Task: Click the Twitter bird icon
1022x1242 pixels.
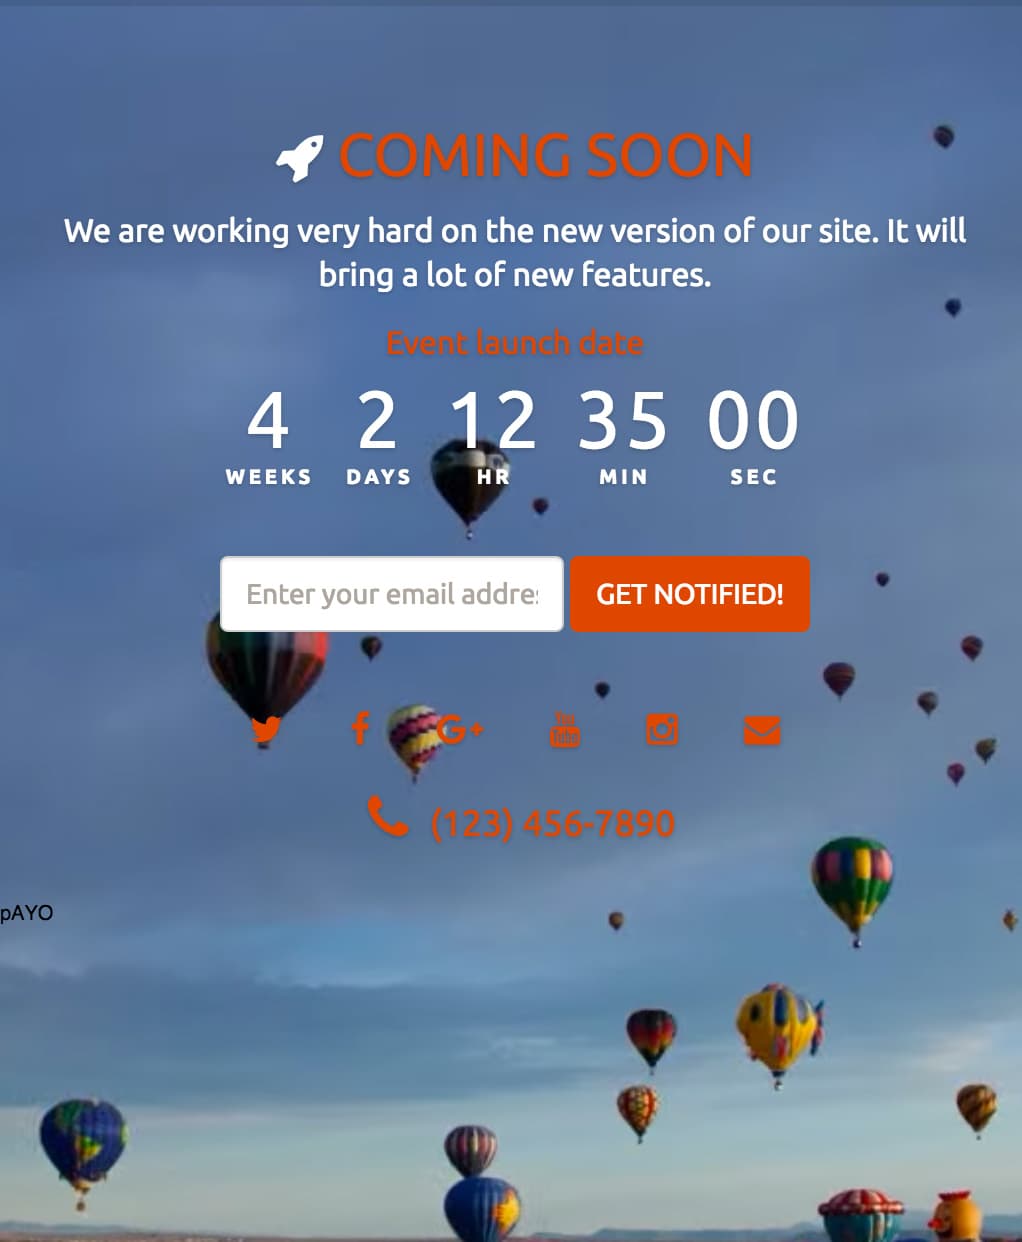Action: (x=266, y=731)
